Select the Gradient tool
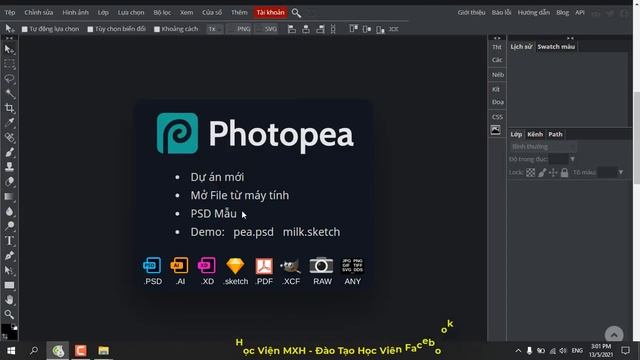 pyautogui.click(x=9, y=196)
